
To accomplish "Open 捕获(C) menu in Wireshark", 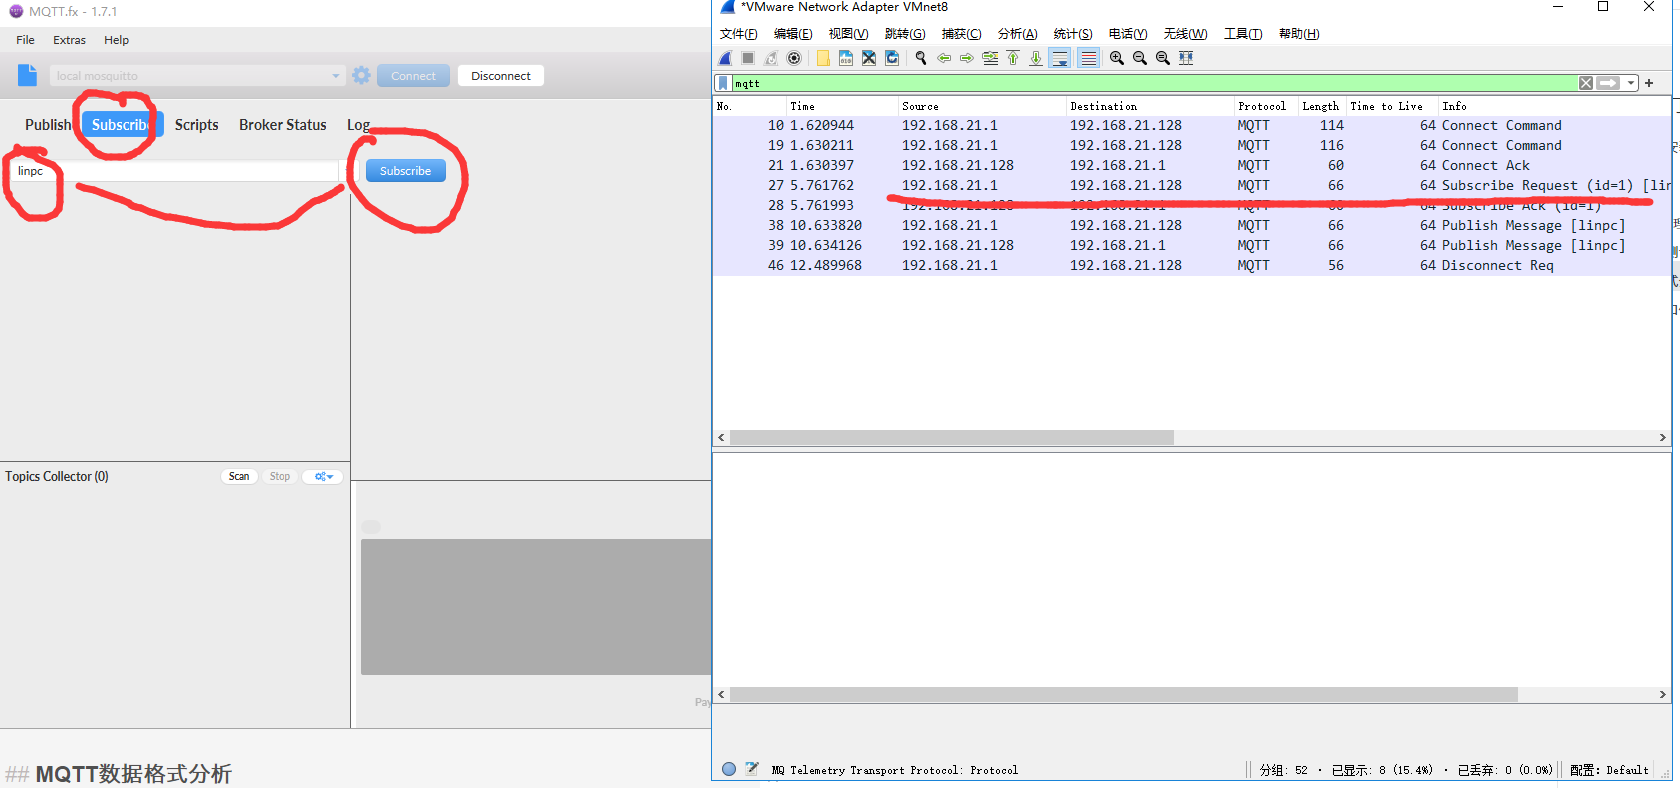I will (x=961, y=34).
